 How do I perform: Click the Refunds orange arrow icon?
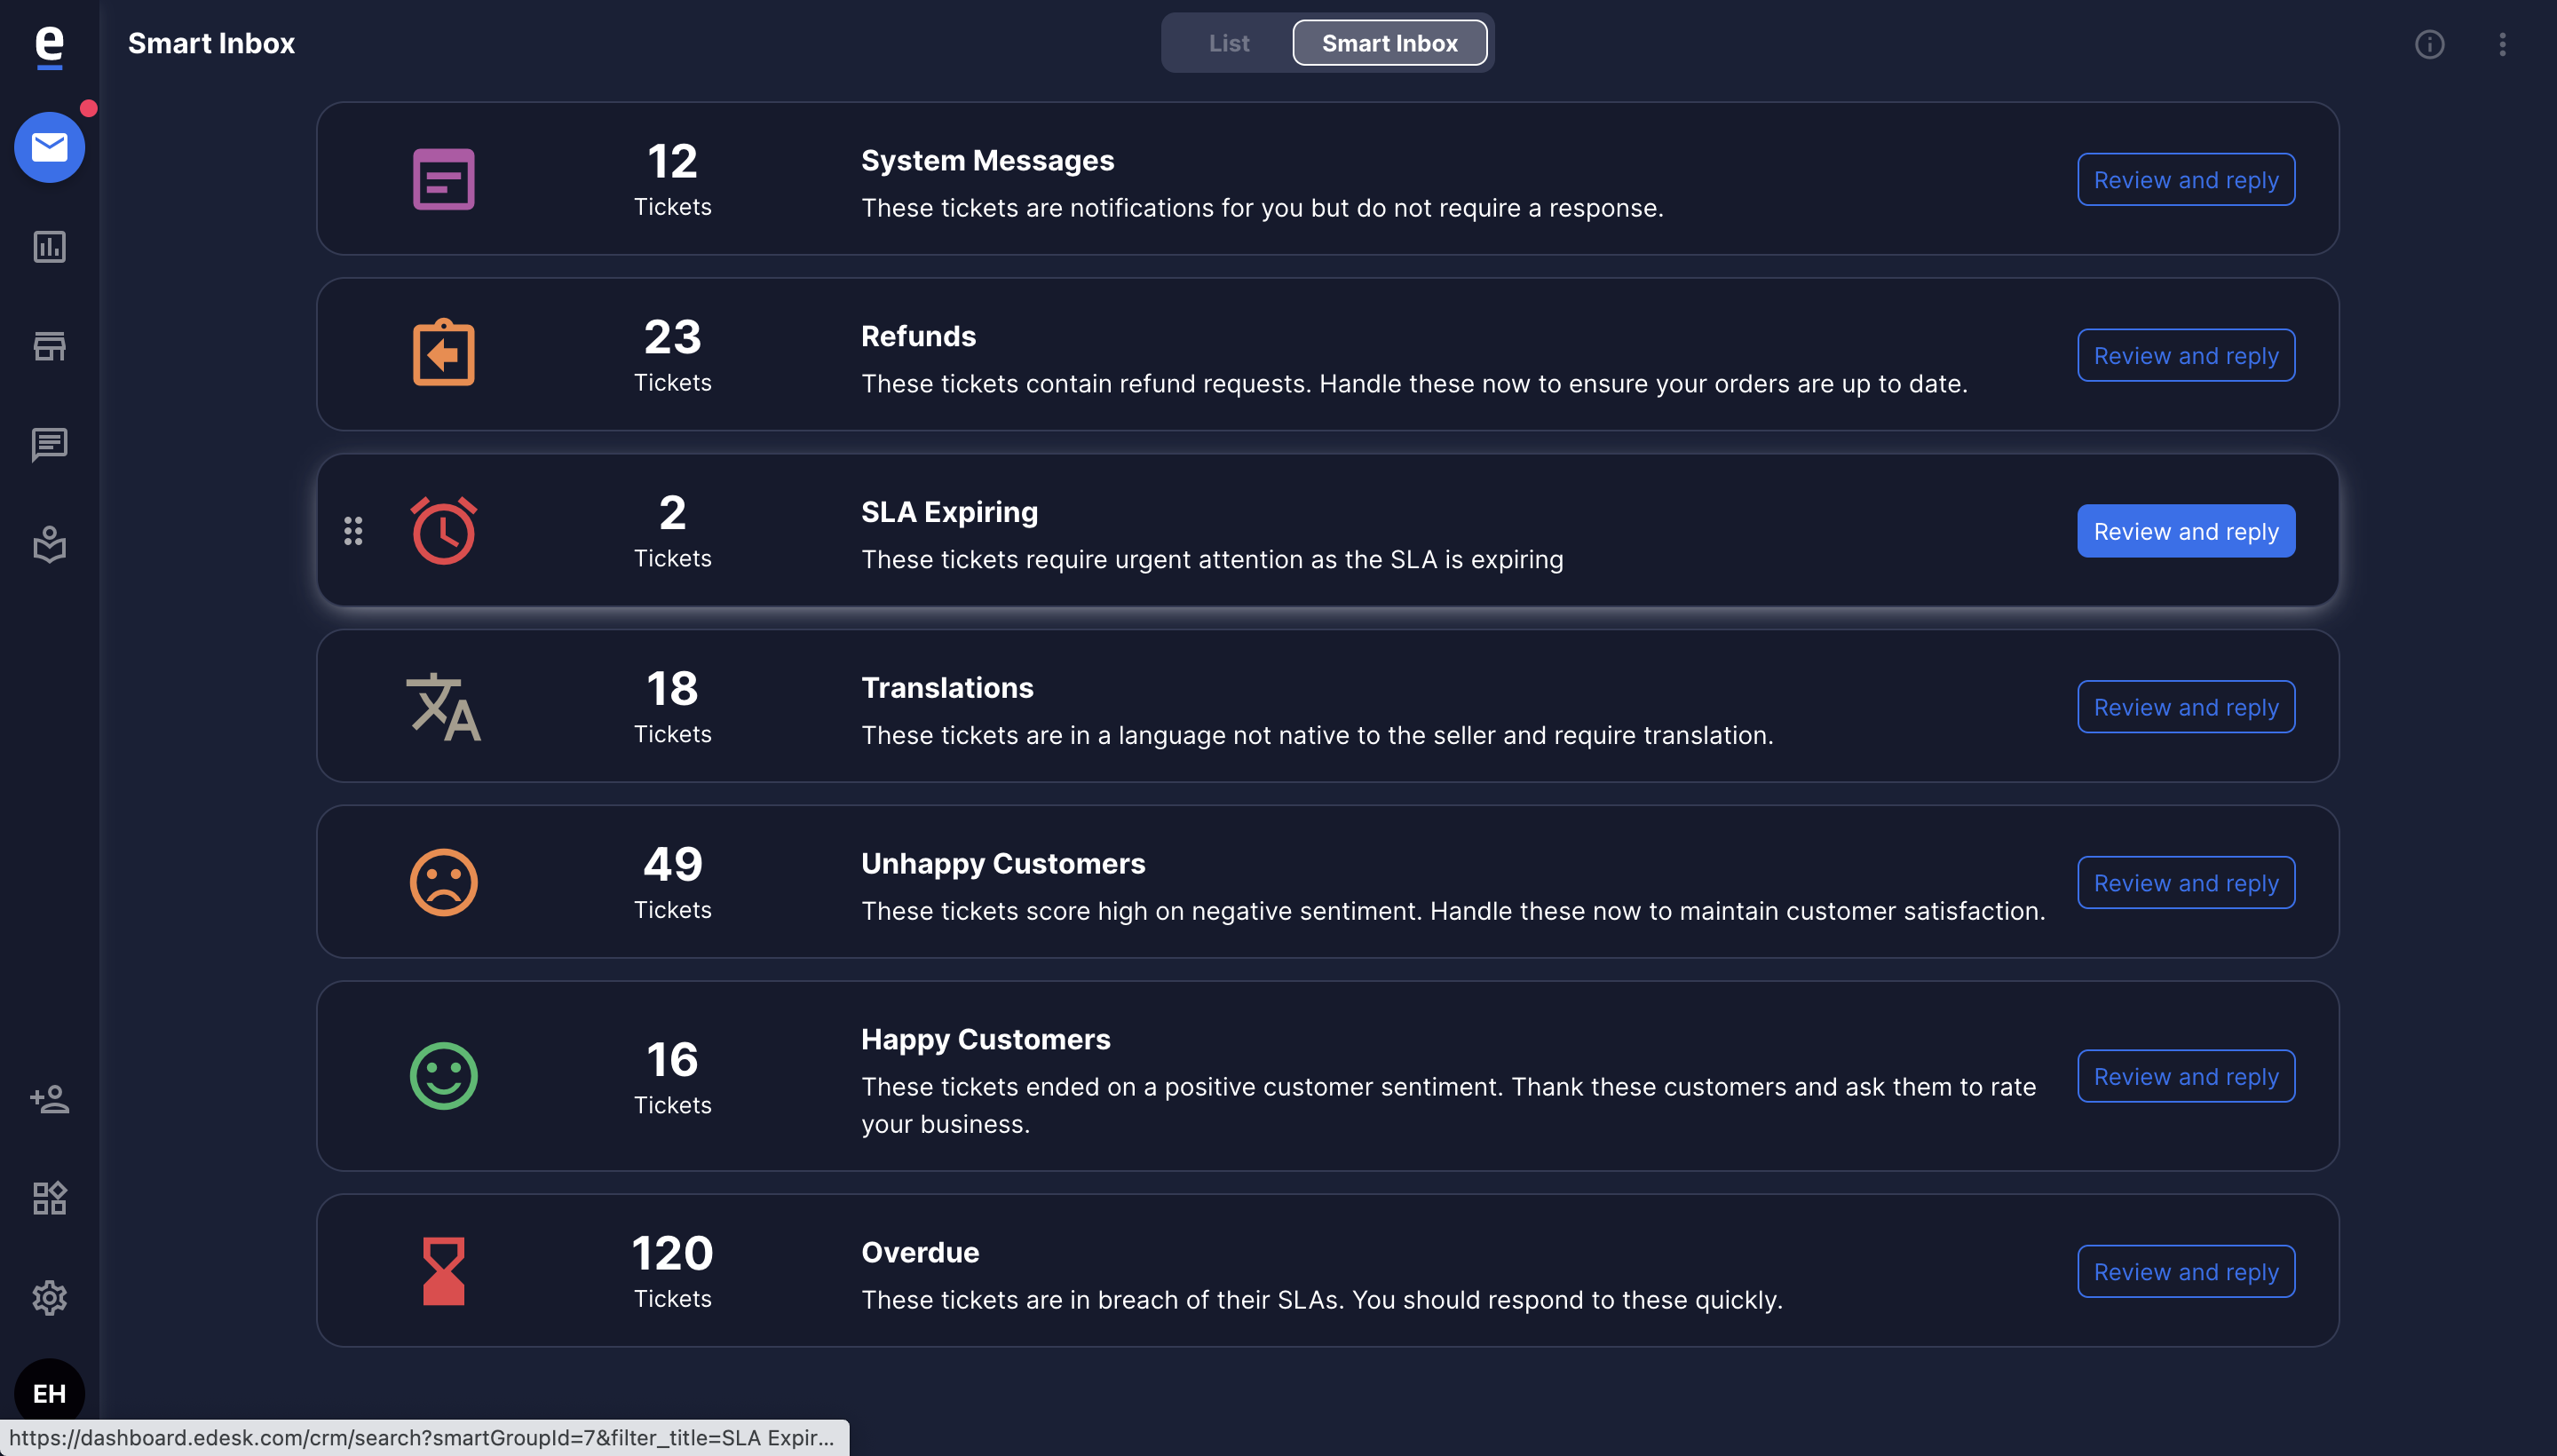point(443,353)
